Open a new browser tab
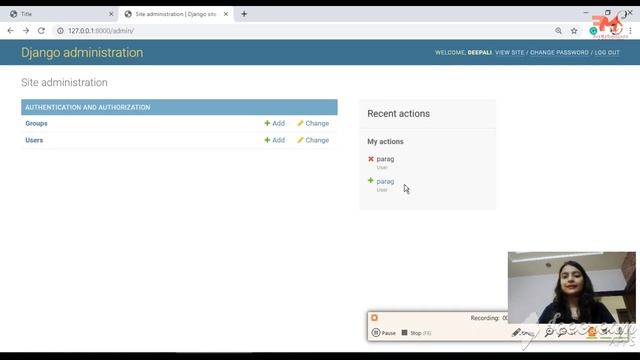Image resolution: width=640 pixels, height=360 pixels. tap(244, 14)
